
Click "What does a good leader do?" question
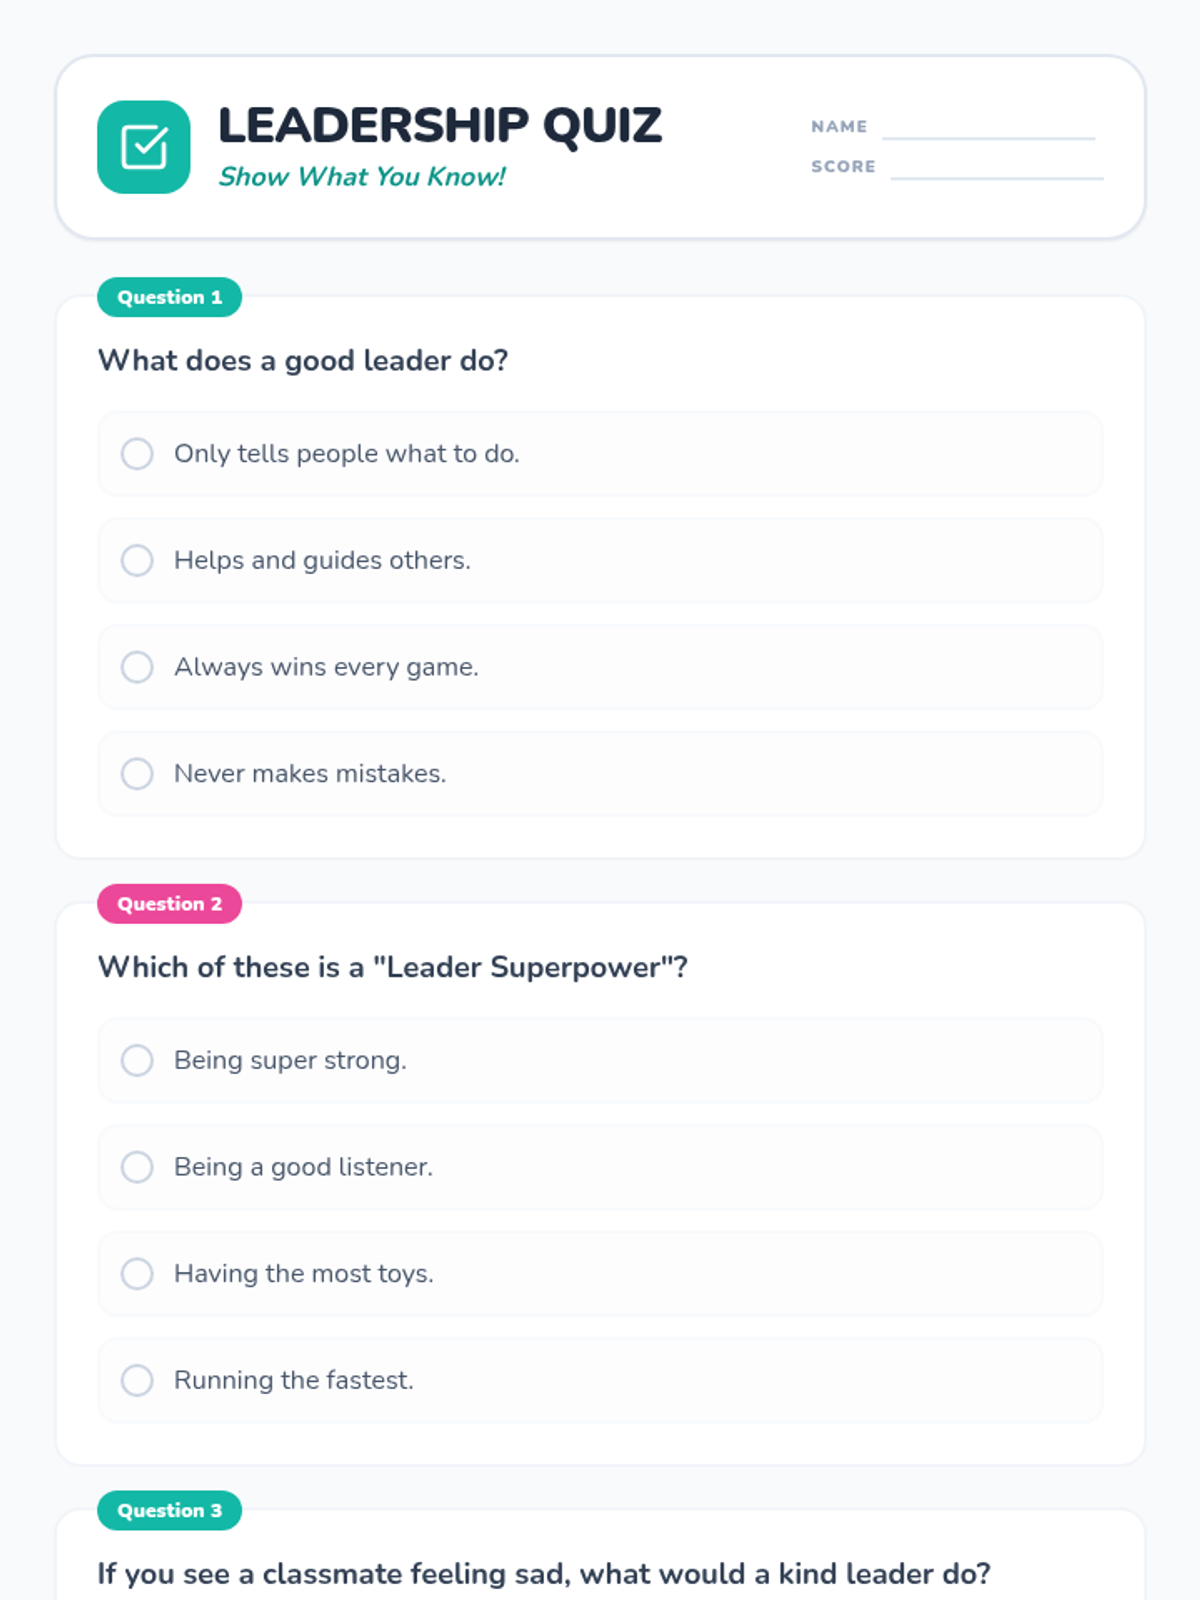coord(303,360)
